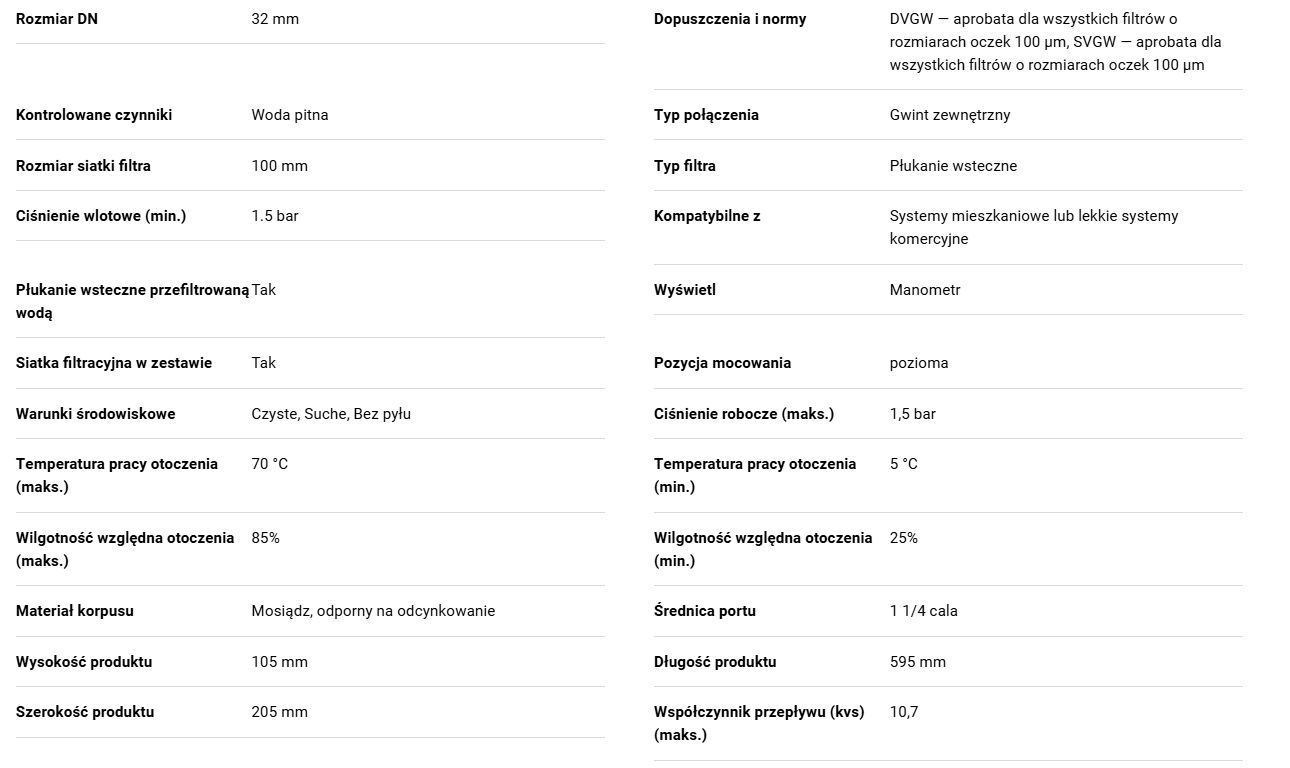Viewport: 1290px width, 768px height.
Task: Click the DVGW approval description text
Action: [x=1055, y=42]
